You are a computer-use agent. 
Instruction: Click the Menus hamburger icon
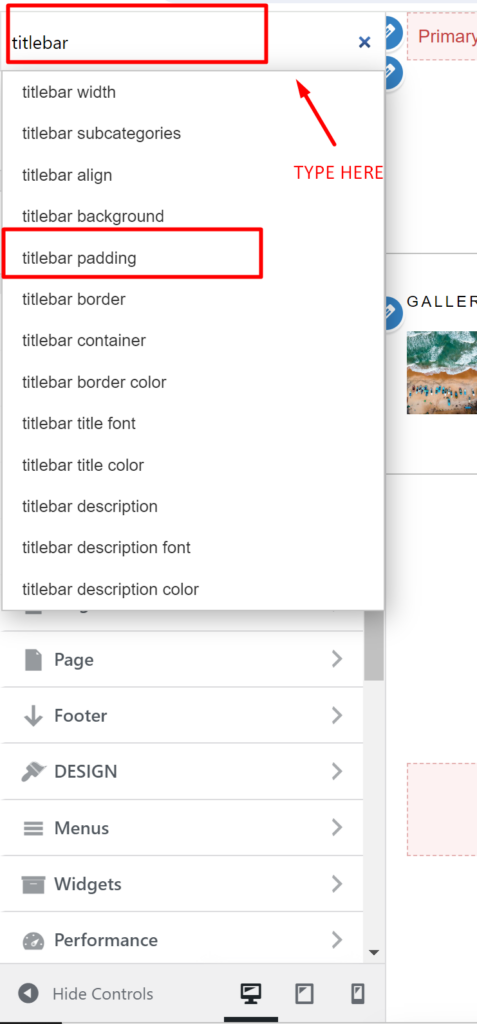click(33, 829)
